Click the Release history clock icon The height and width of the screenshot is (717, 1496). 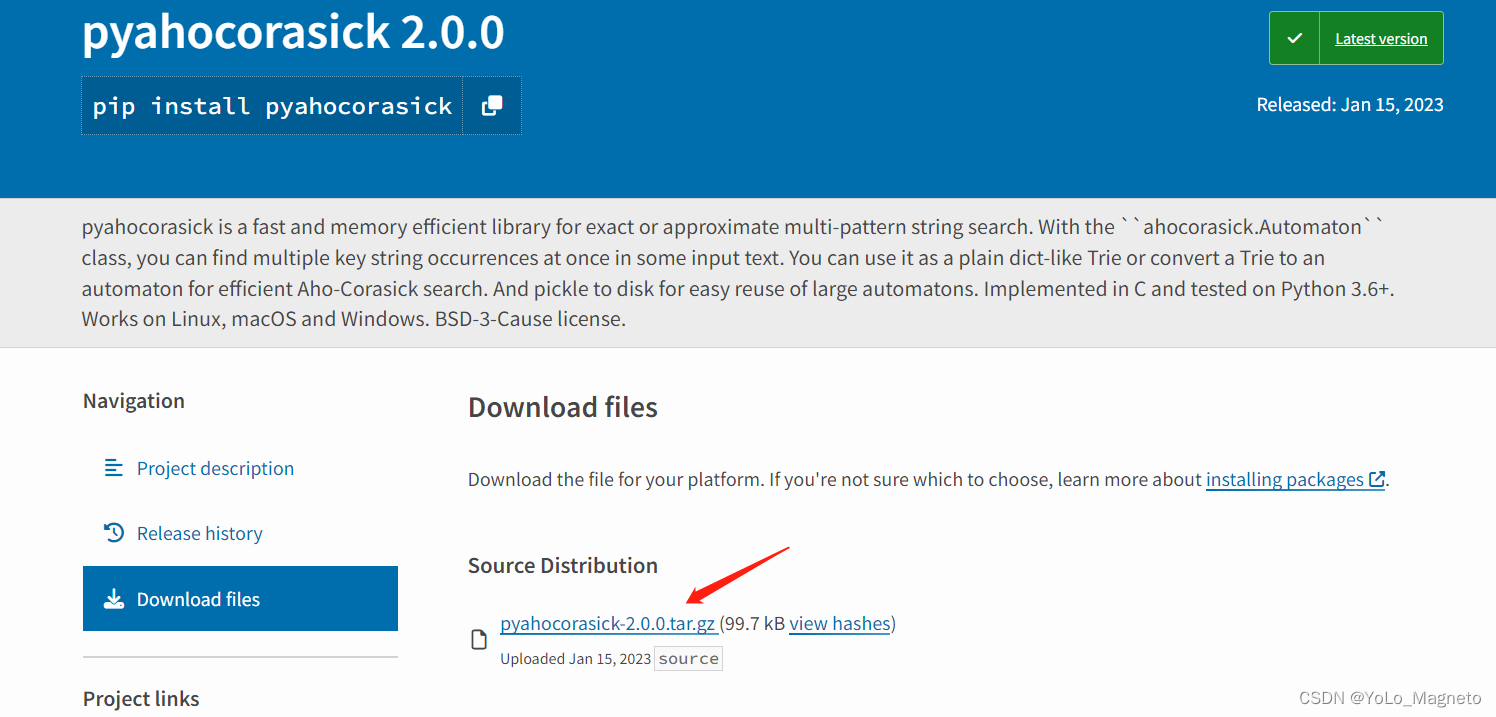(113, 532)
